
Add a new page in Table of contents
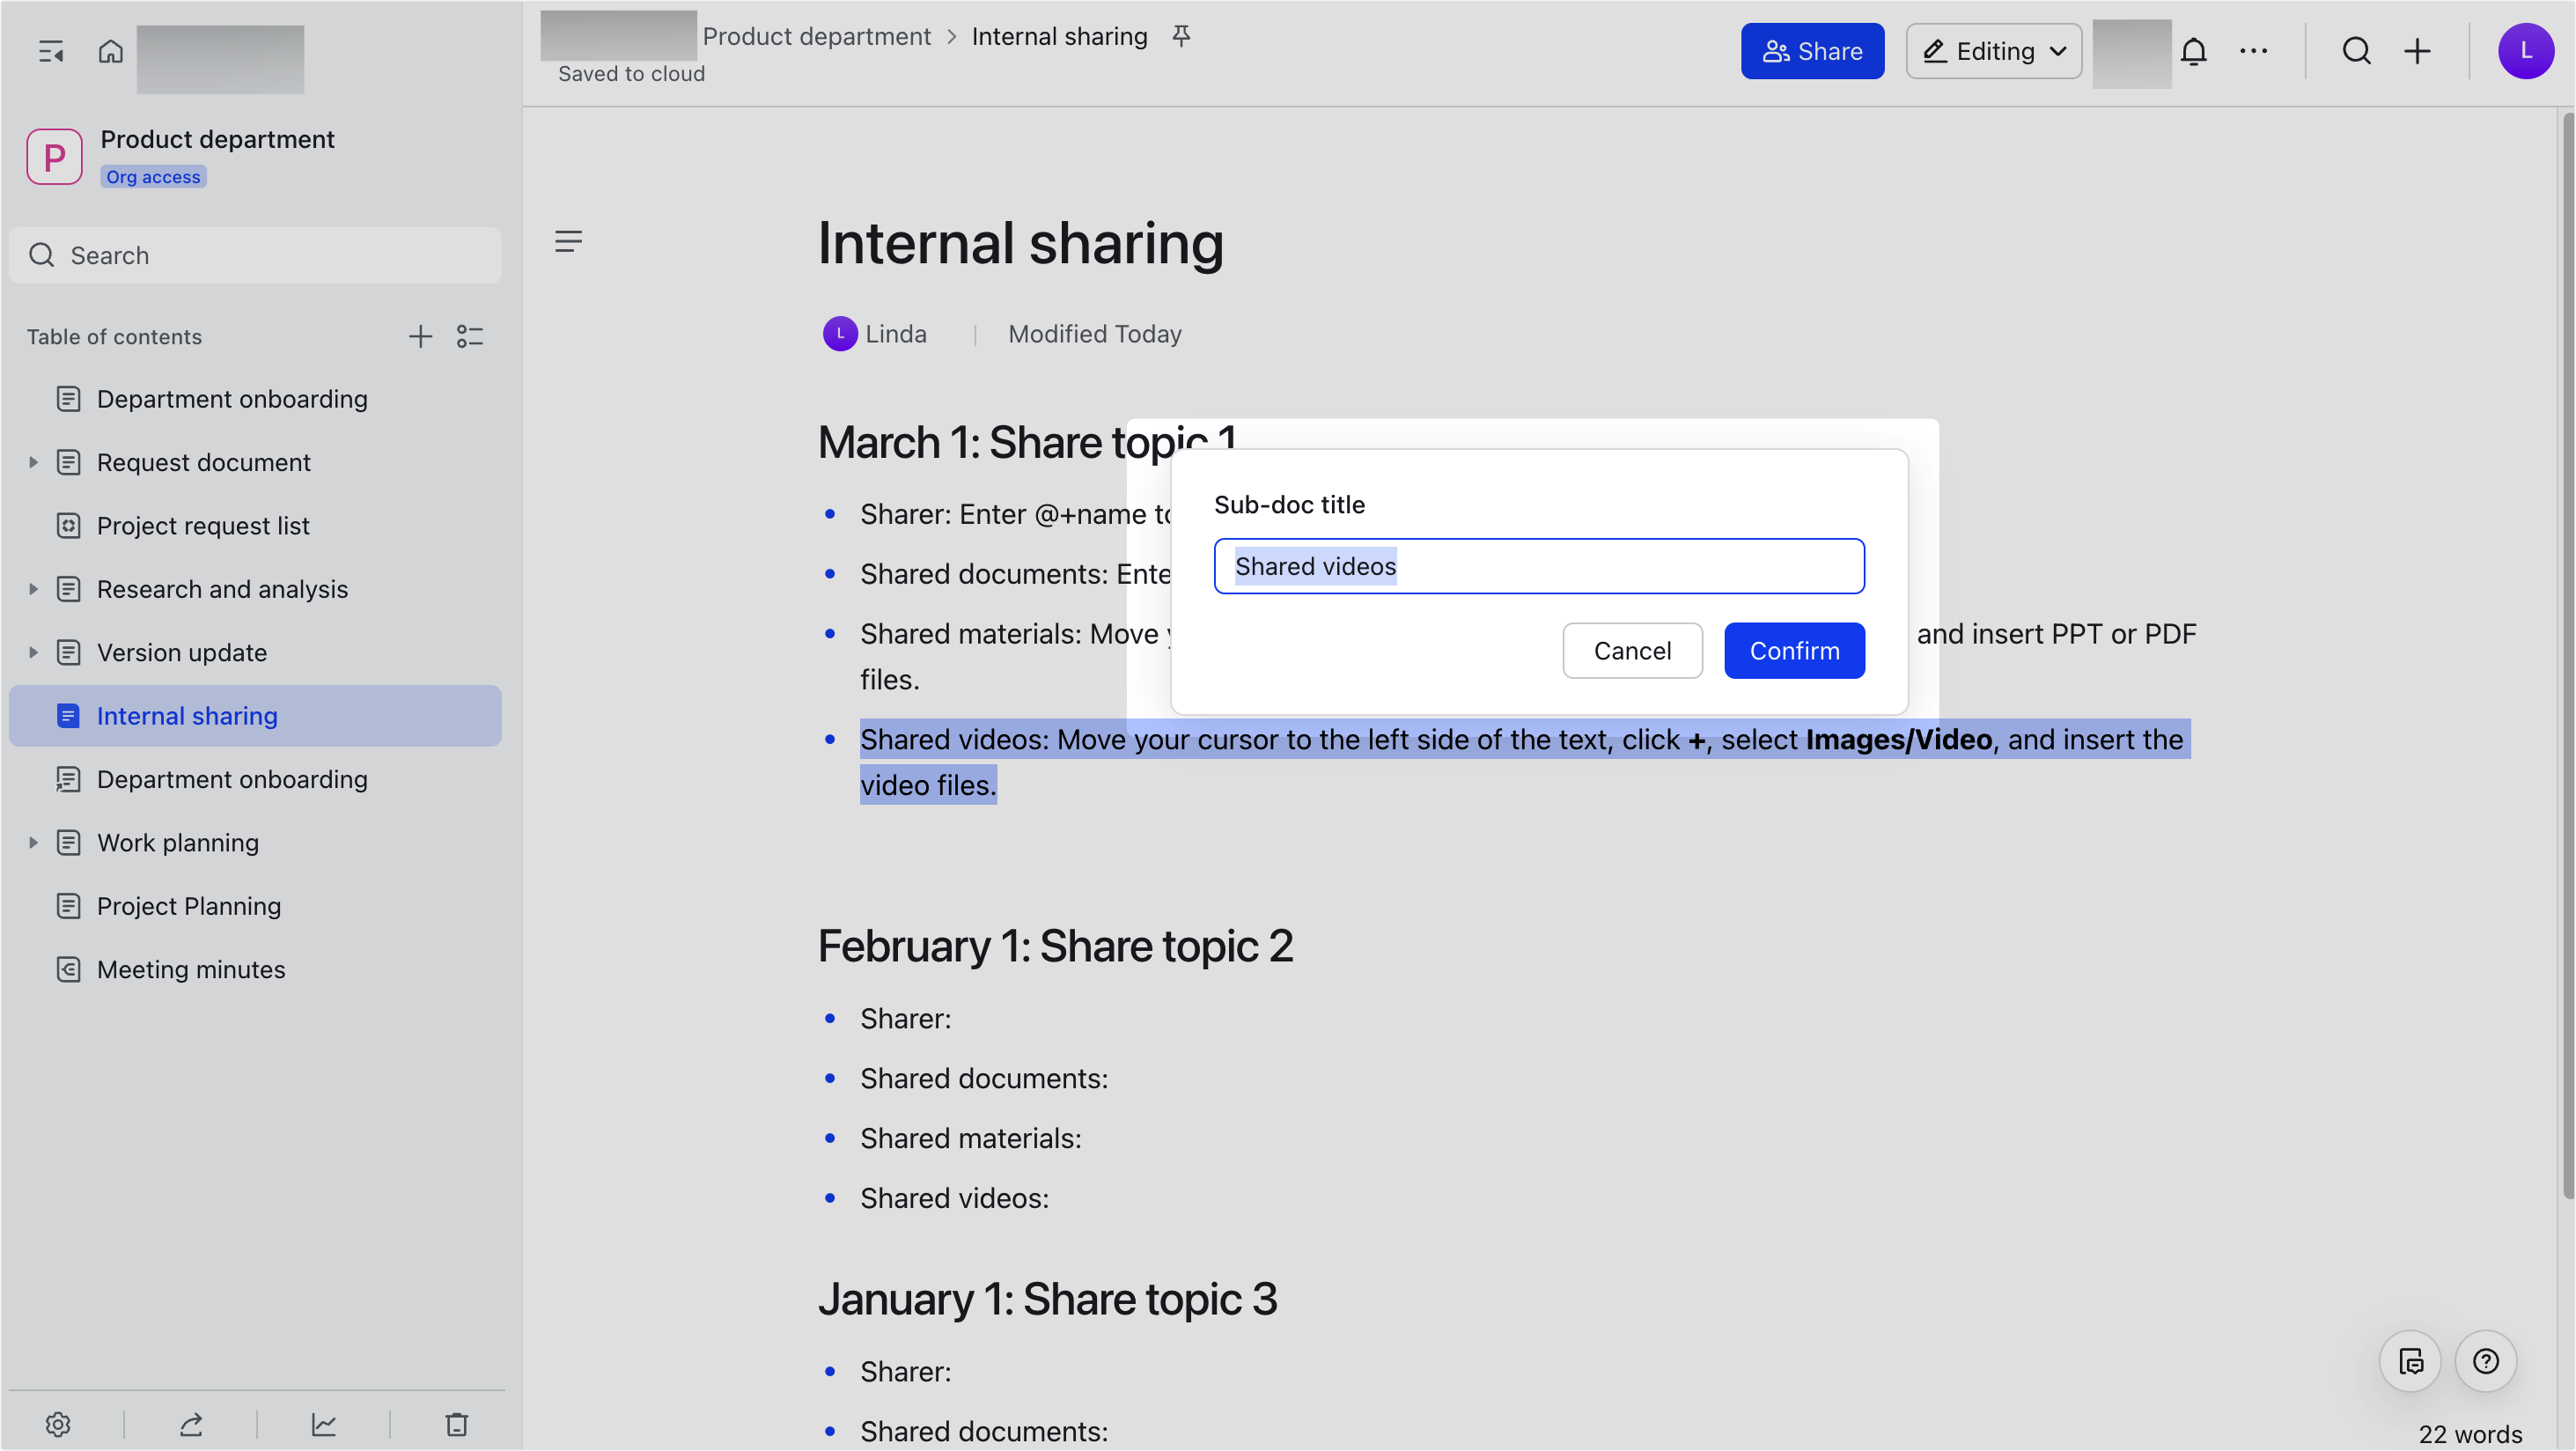pos(420,336)
